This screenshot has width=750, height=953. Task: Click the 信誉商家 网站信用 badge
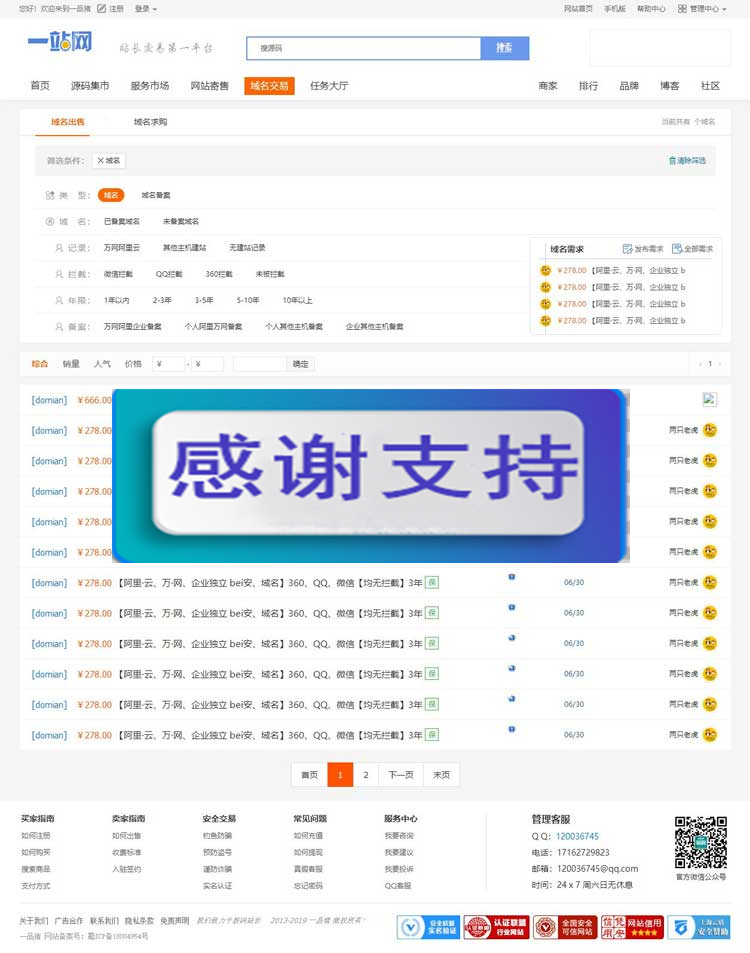(x=632, y=927)
